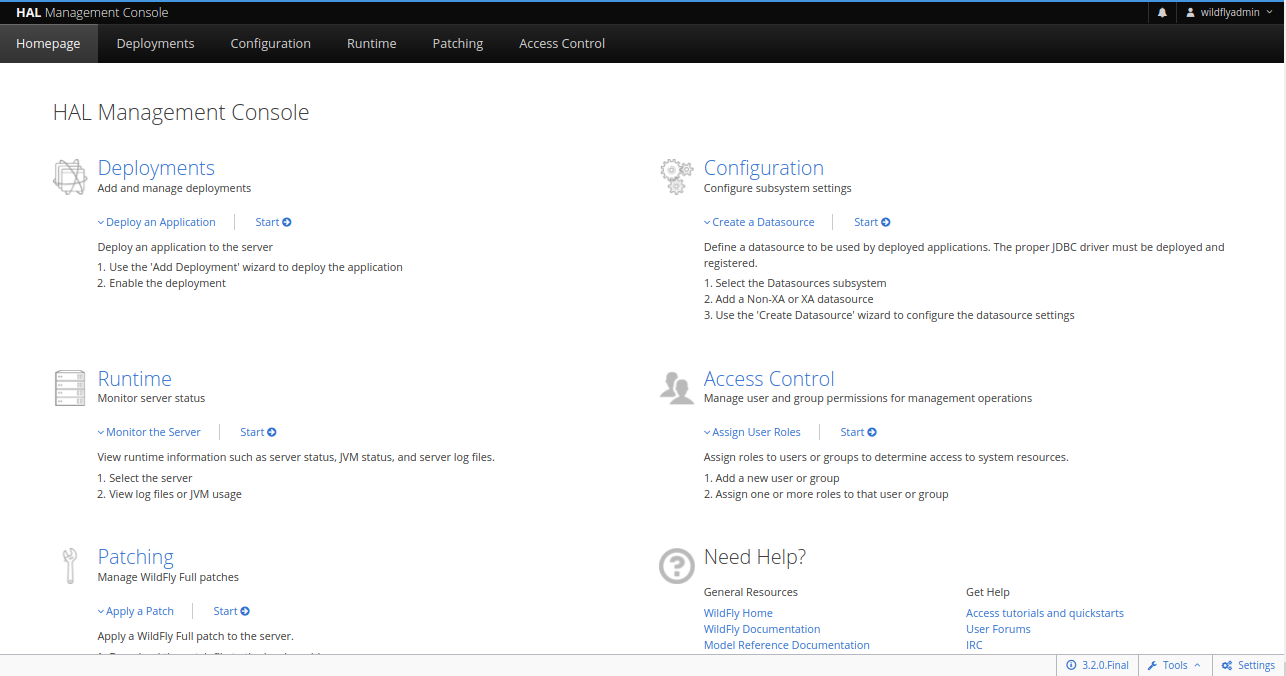Open the Tools menu in footer
The height and width of the screenshot is (676, 1286).
tap(1174, 665)
